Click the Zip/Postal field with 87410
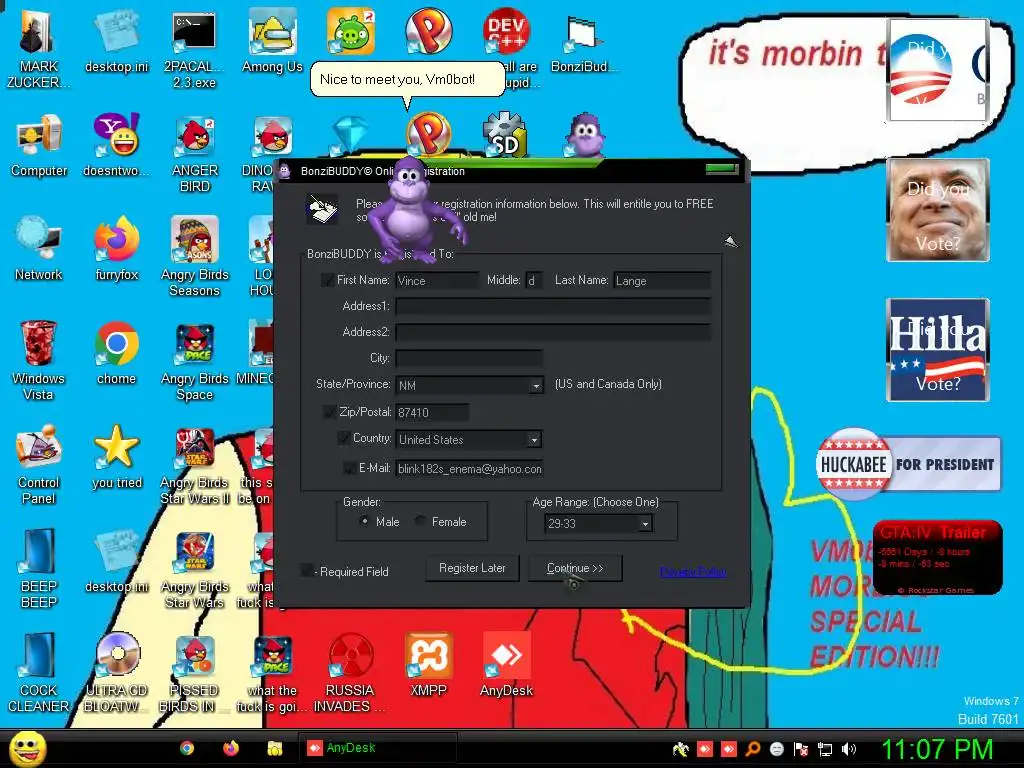1024x768 pixels. [x=432, y=413]
